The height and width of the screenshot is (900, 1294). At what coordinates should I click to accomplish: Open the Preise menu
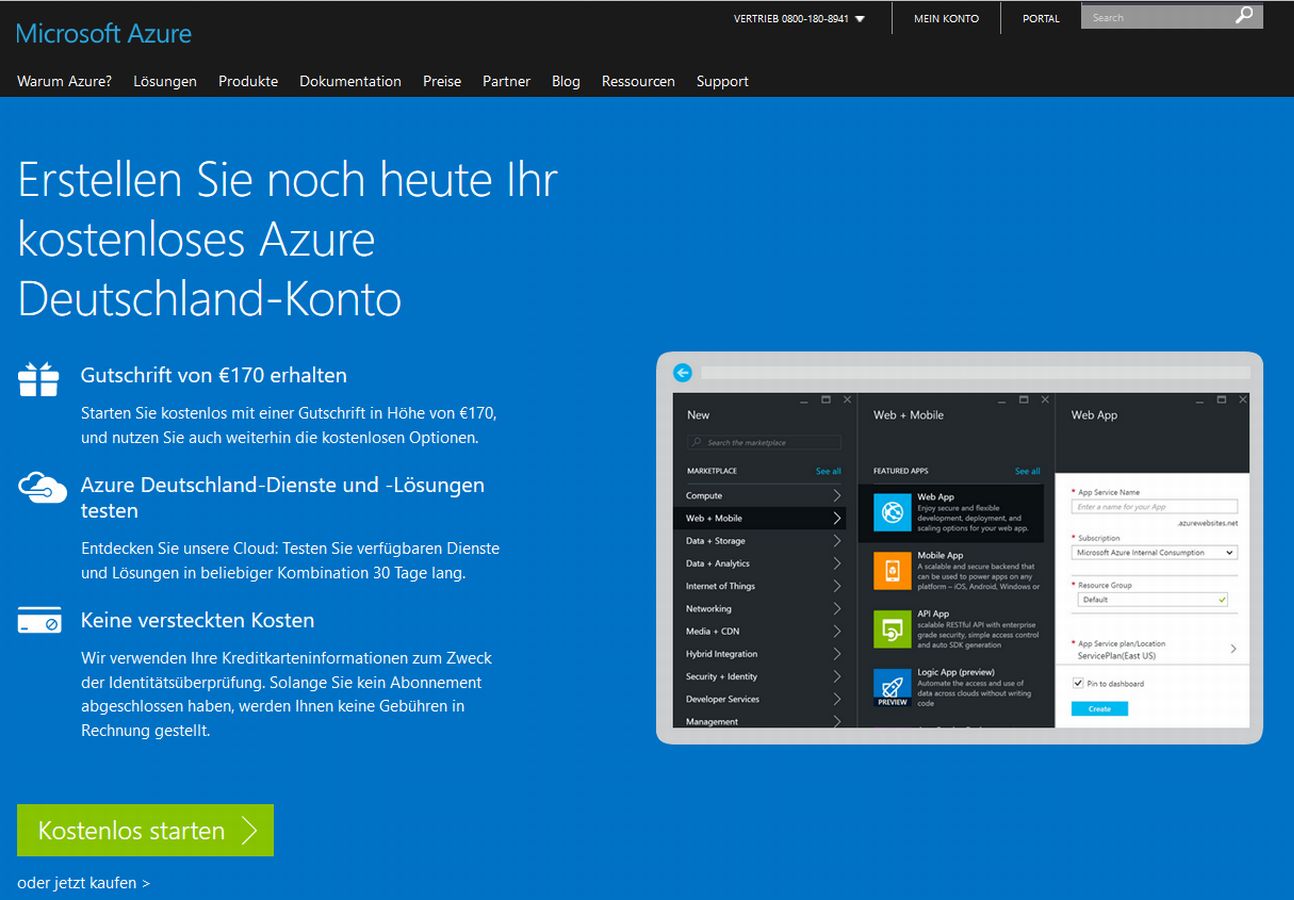pos(442,81)
